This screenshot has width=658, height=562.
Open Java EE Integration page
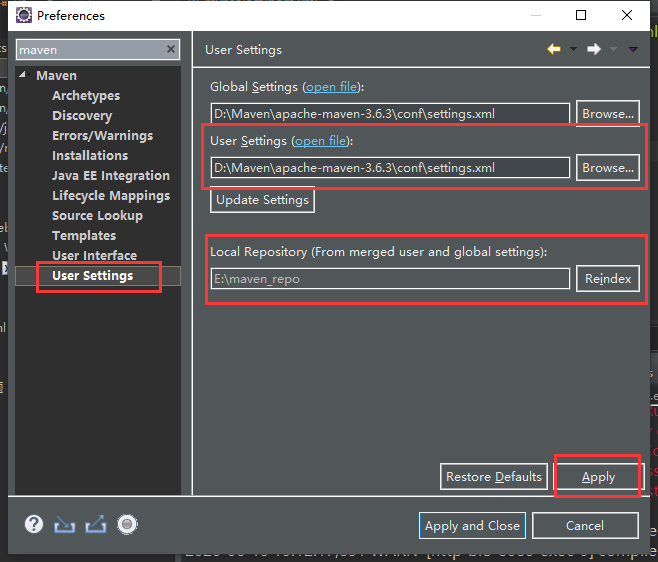coord(111,175)
